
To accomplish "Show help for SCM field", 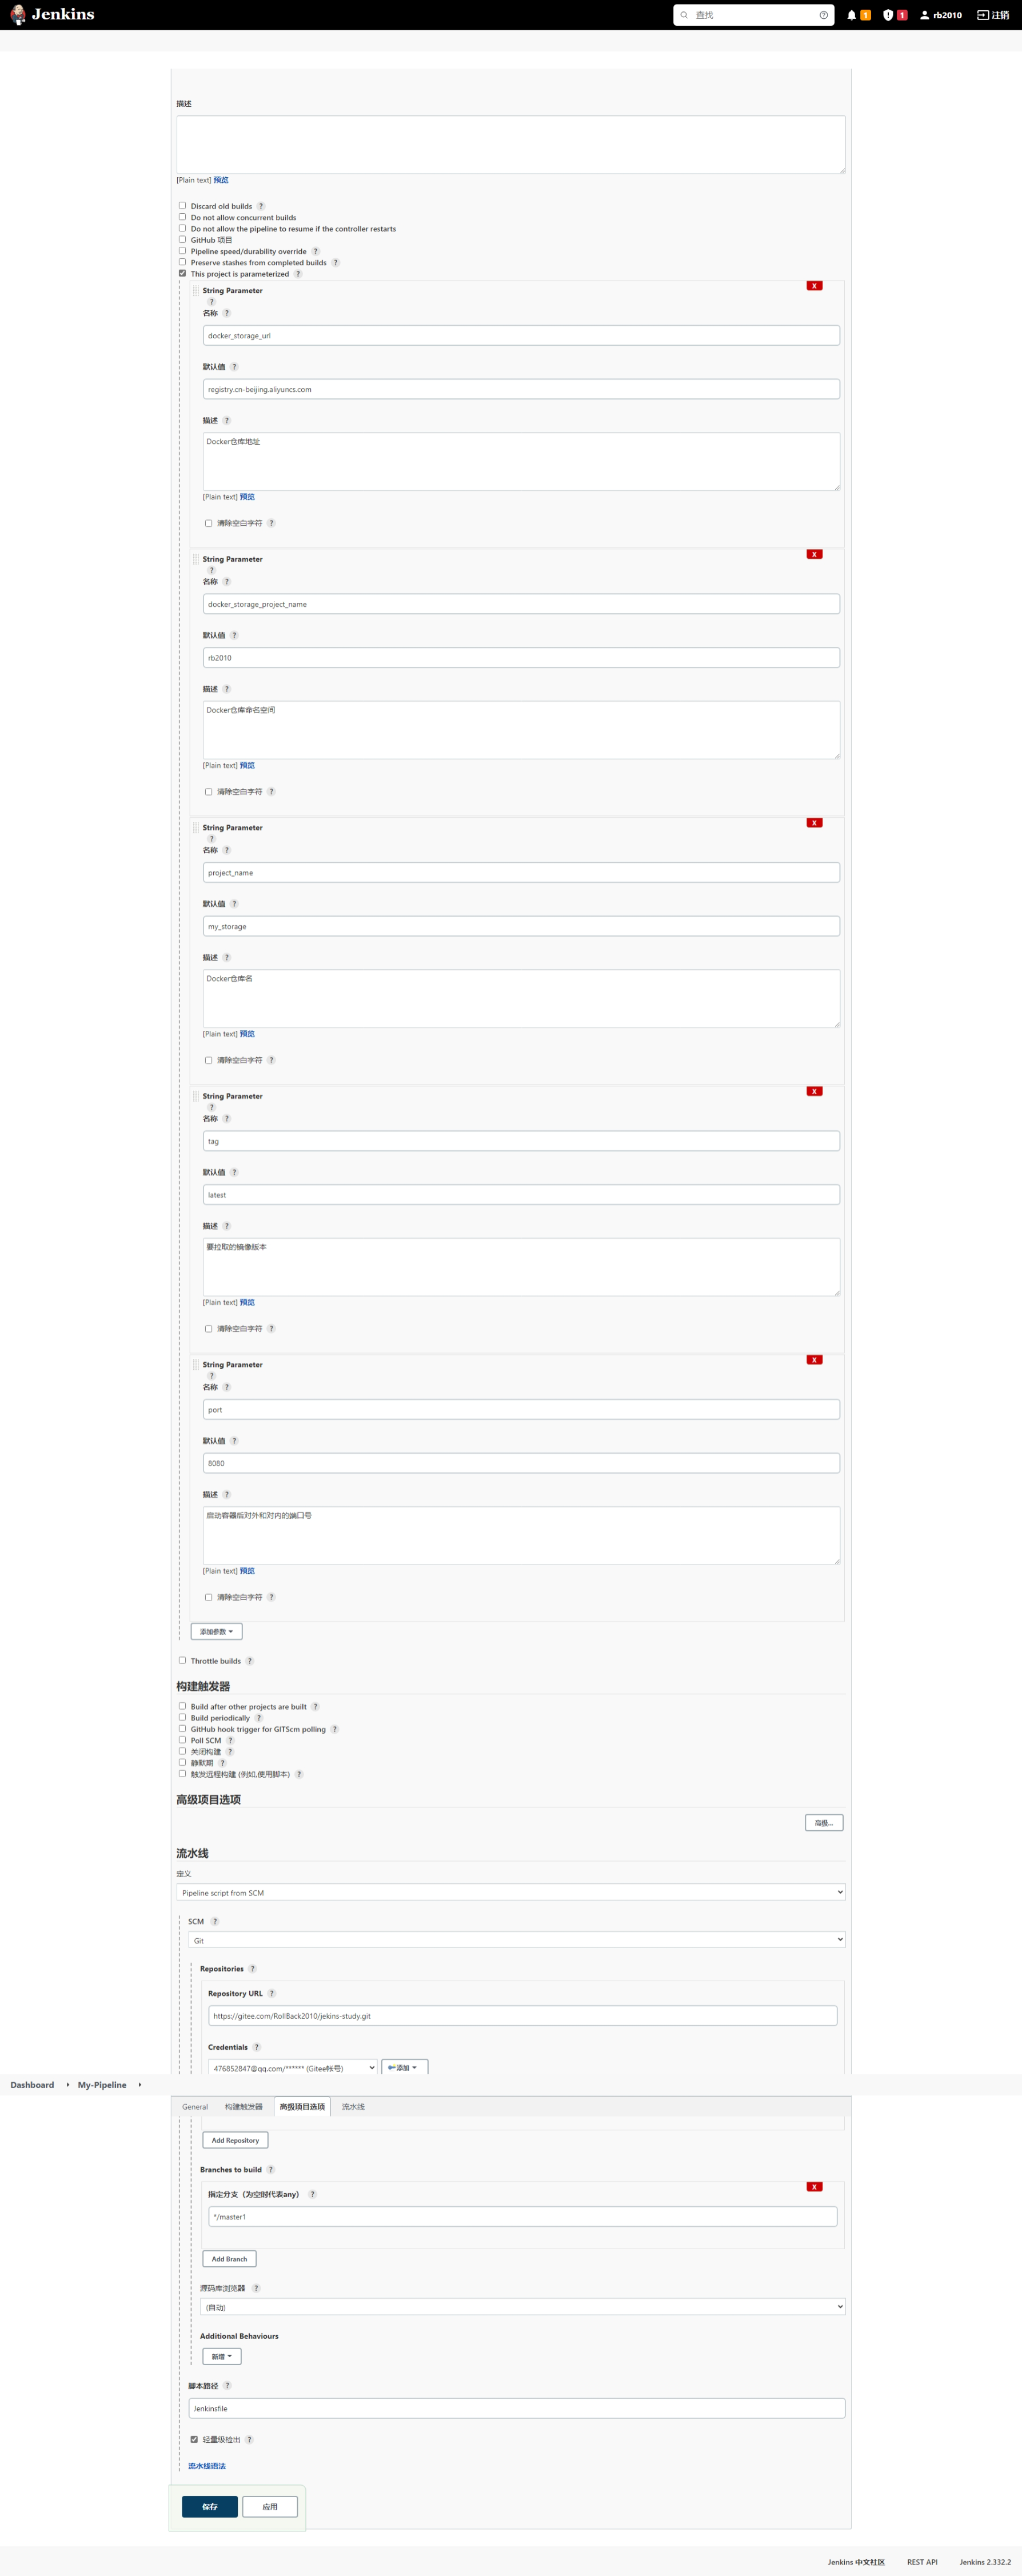I will (214, 1921).
